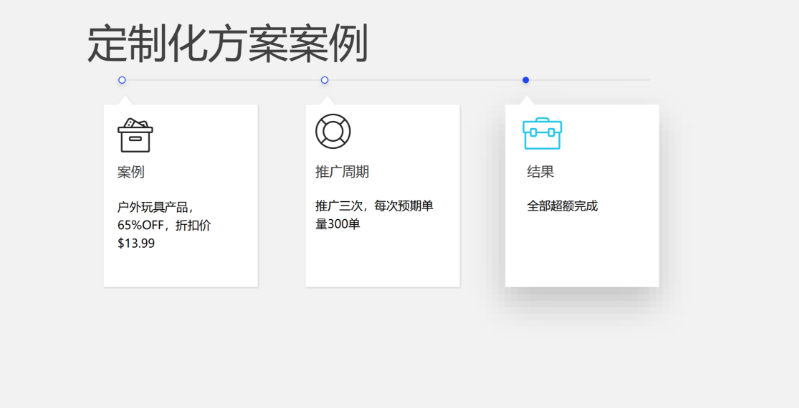Click the price text $13.99

(136, 243)
